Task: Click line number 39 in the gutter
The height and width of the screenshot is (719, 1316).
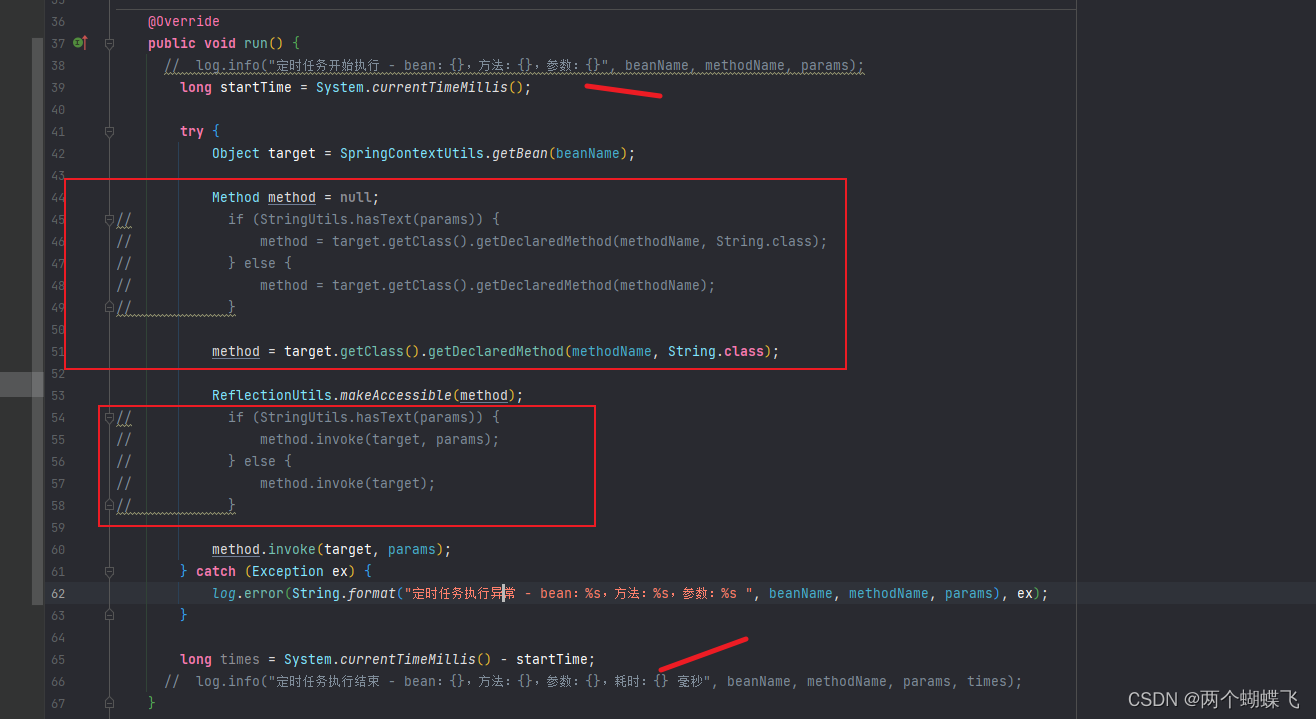Action: click(57, 87)
